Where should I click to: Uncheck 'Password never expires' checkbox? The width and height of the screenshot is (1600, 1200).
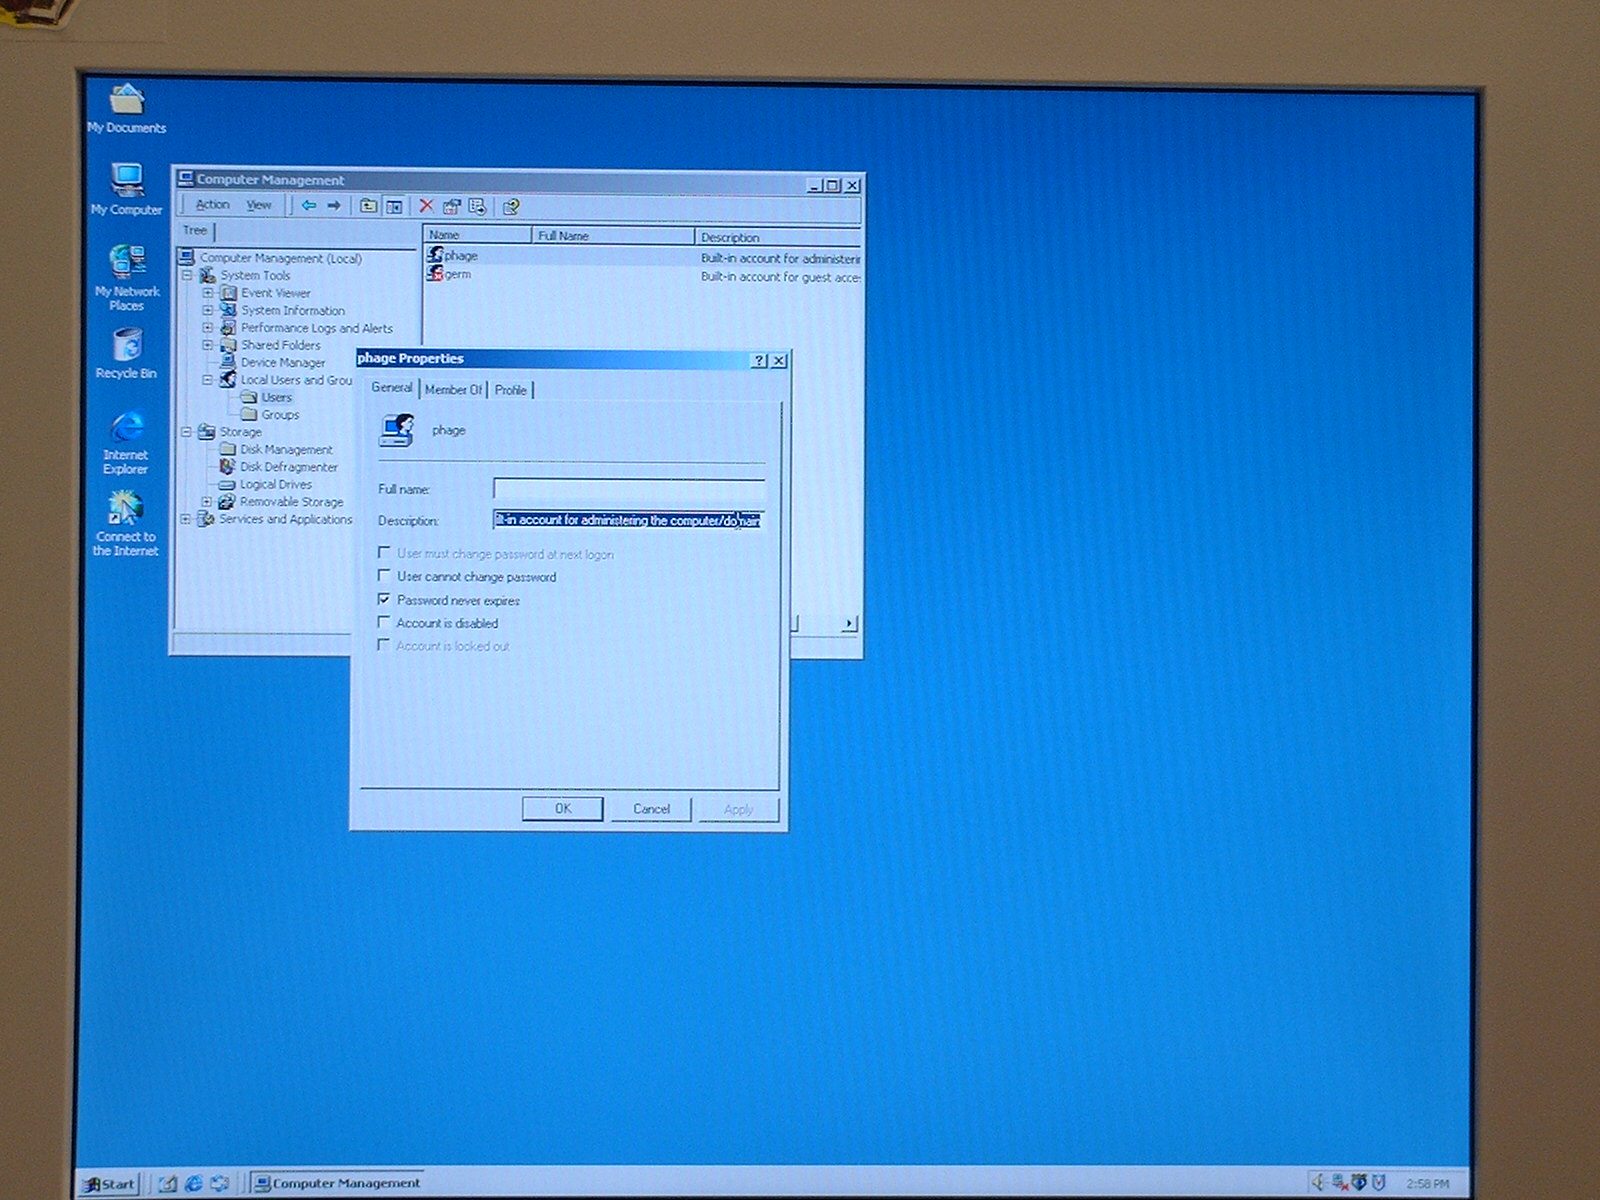point(384,599)
